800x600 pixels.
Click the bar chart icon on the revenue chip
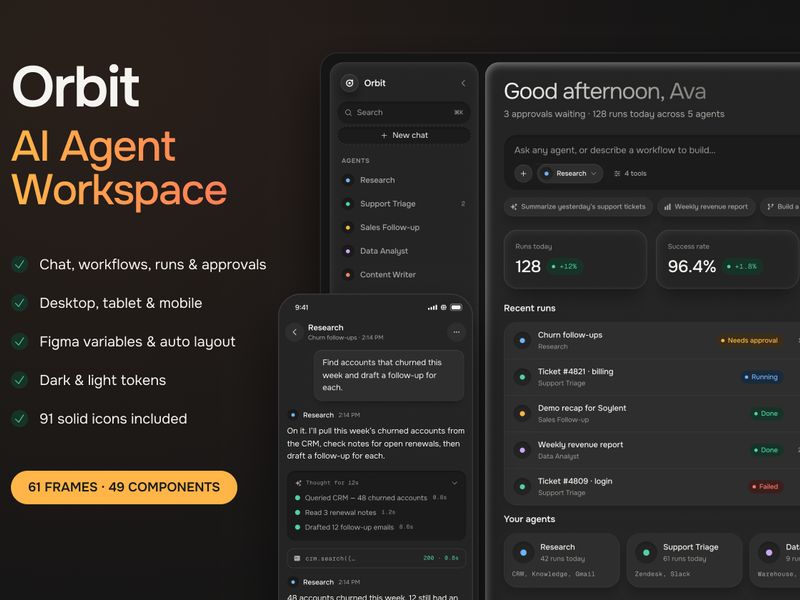[667, 207]
